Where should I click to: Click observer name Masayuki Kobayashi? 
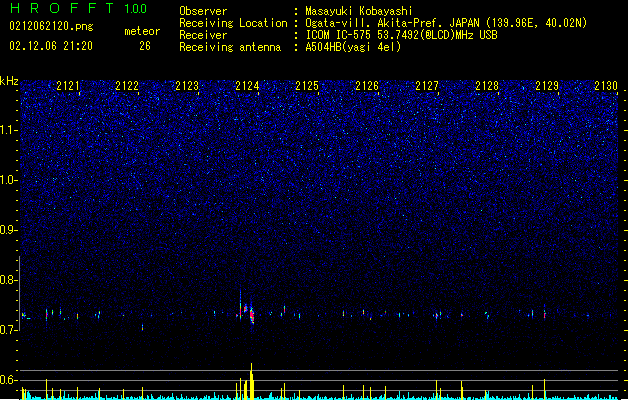tap(359, 11)
